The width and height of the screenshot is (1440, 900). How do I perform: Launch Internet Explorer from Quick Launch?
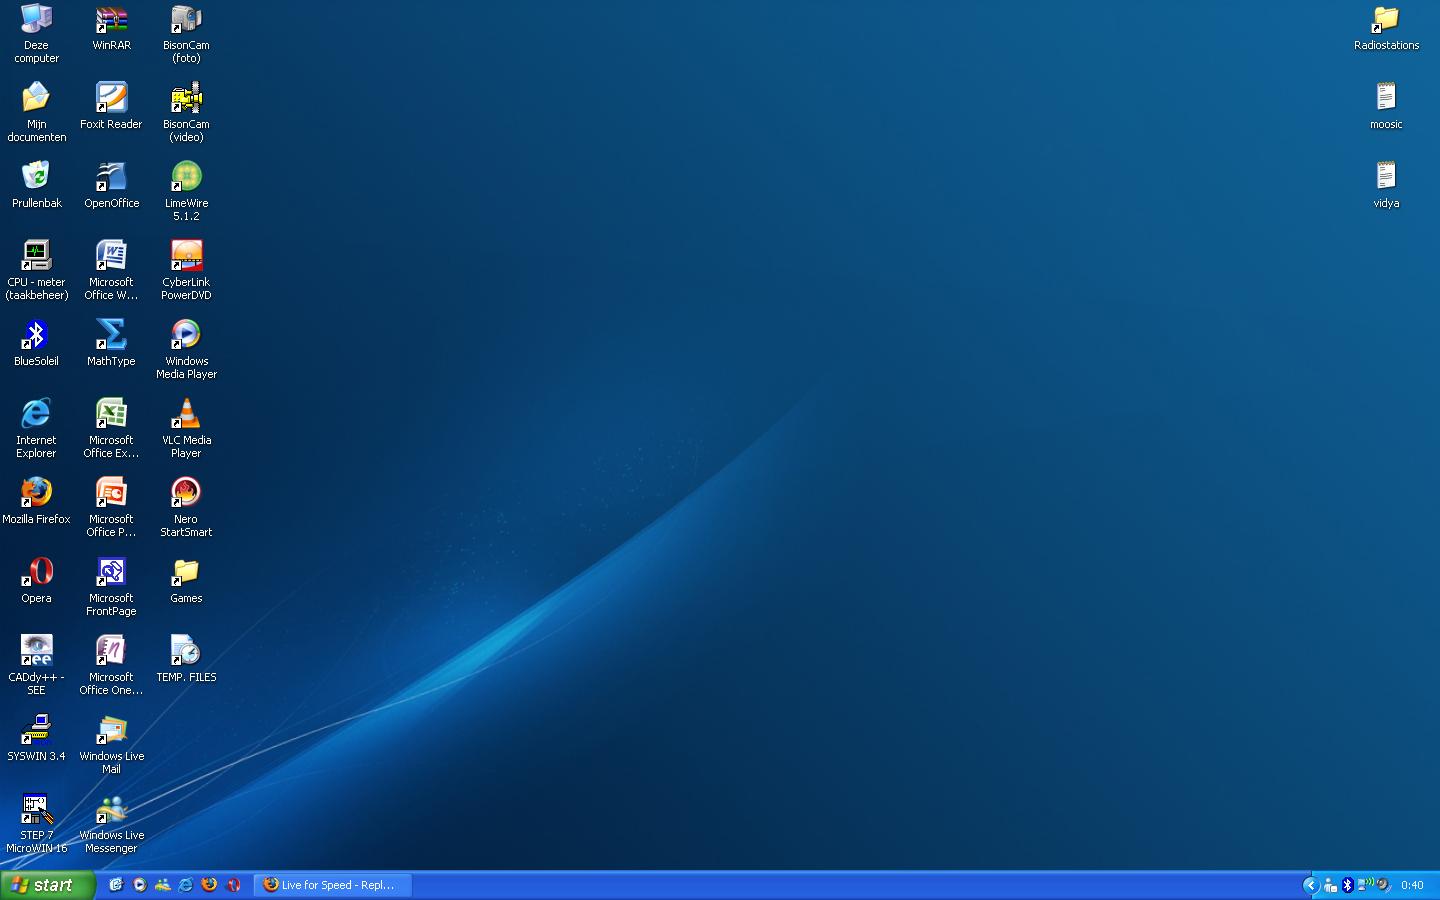[x=185, y=885]
